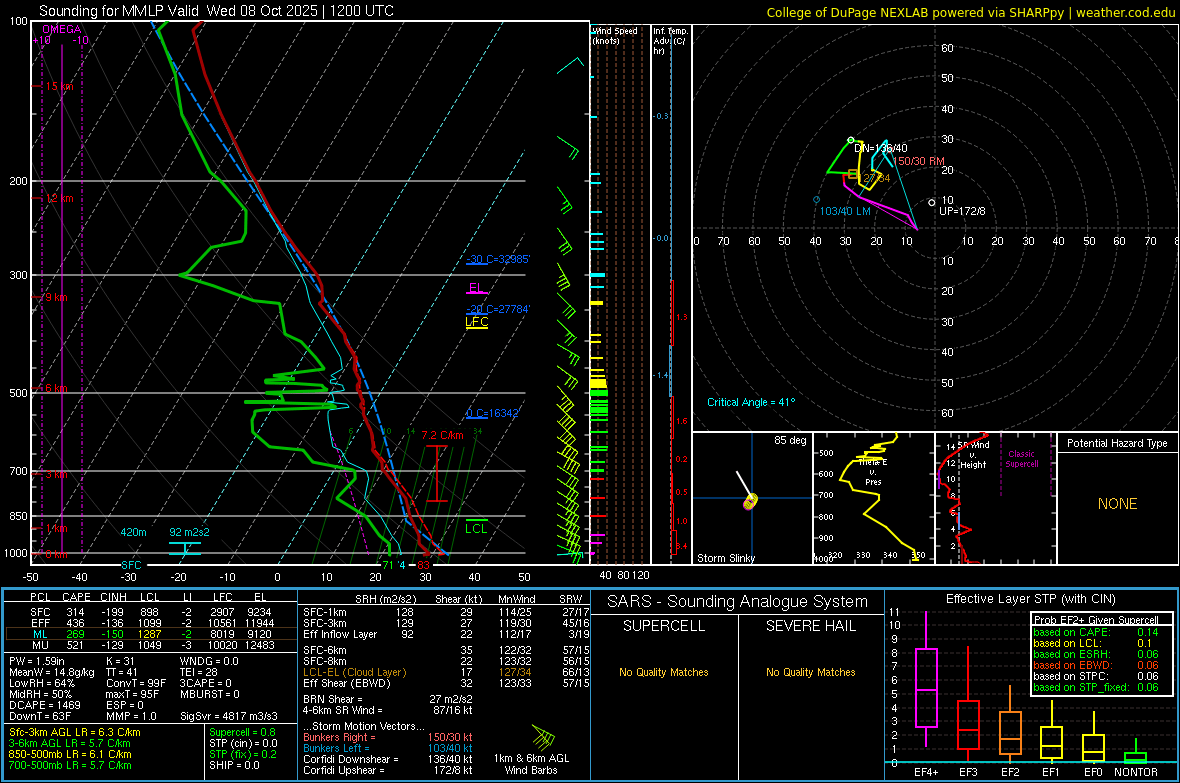This screenshot has width=1180, height=783.
Task: Click the 'Classic Supercell' label
Action: tap(1021, 459)
